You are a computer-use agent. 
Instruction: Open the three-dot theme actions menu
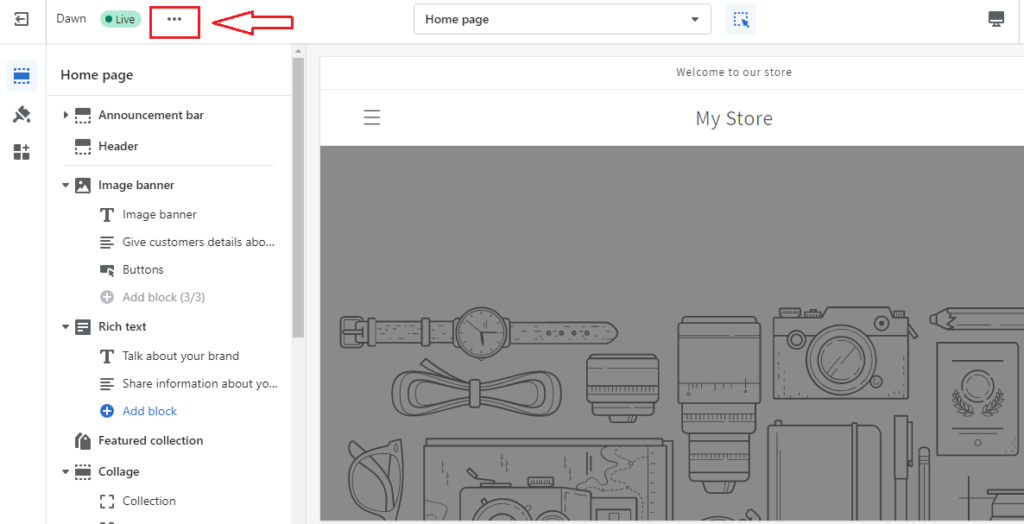click(x=174, y=19)
